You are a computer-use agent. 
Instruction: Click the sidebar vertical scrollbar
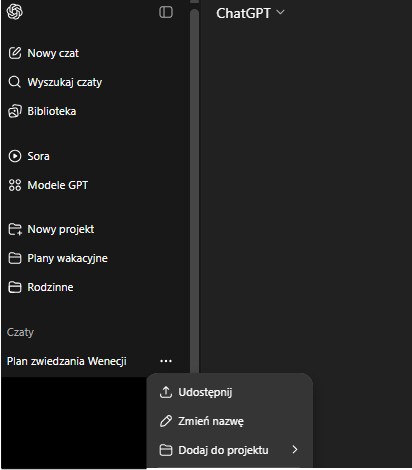tap(194, 190)
